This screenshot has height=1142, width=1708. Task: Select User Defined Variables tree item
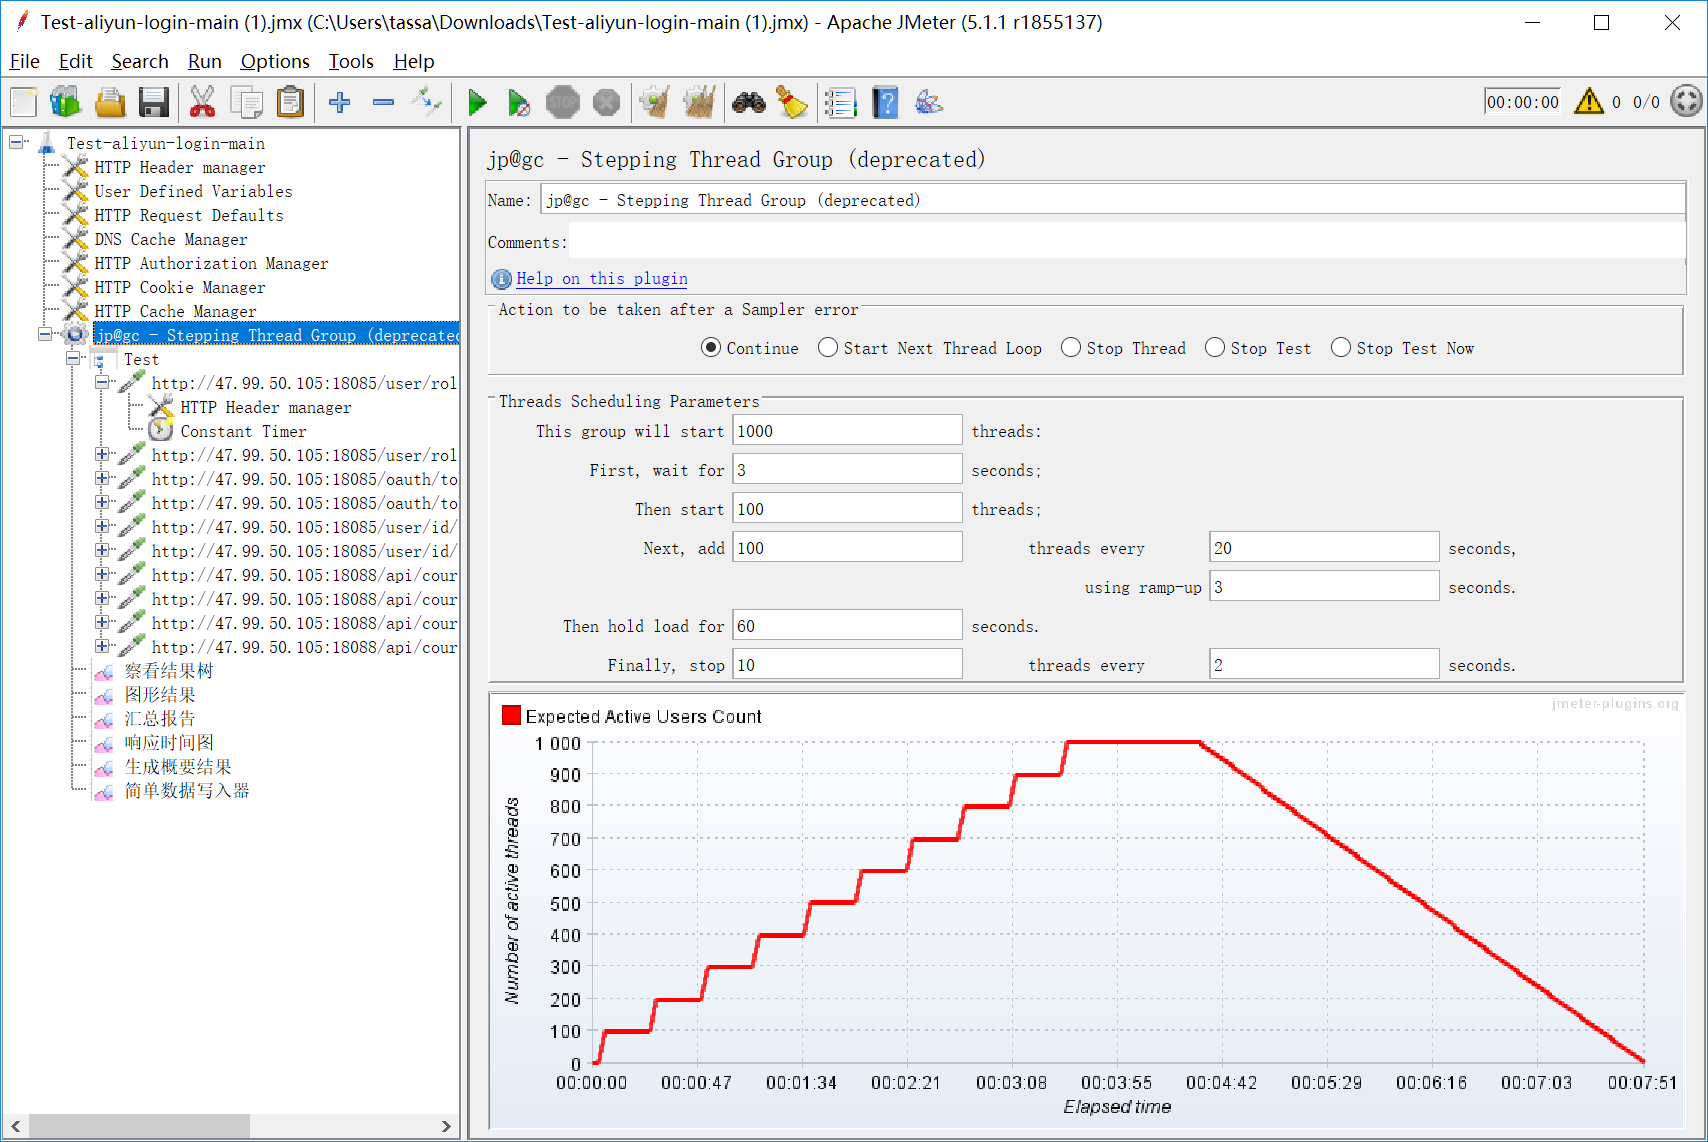193,191
